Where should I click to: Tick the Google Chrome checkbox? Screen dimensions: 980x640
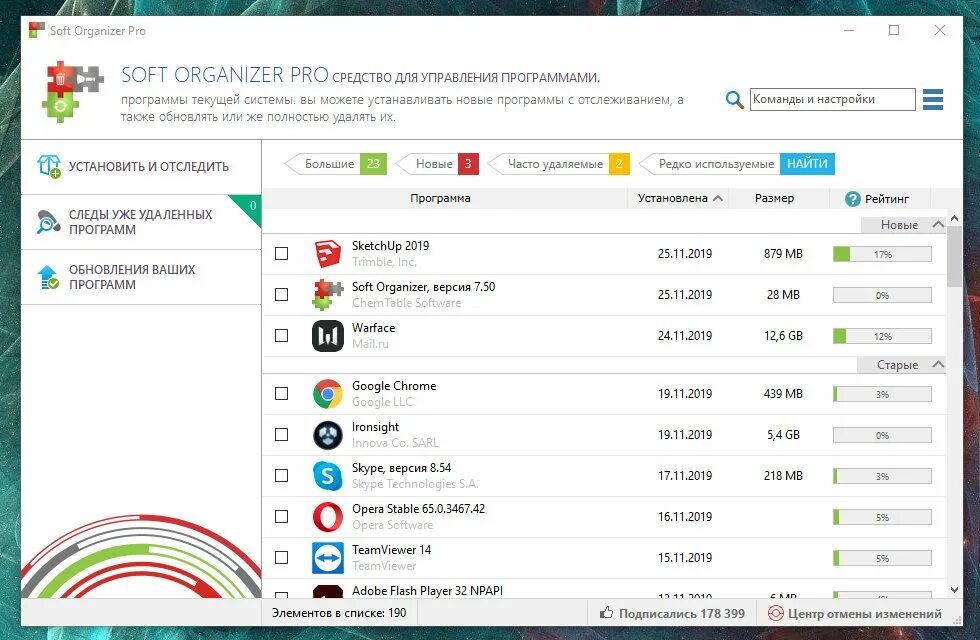(x=281, y=394)
